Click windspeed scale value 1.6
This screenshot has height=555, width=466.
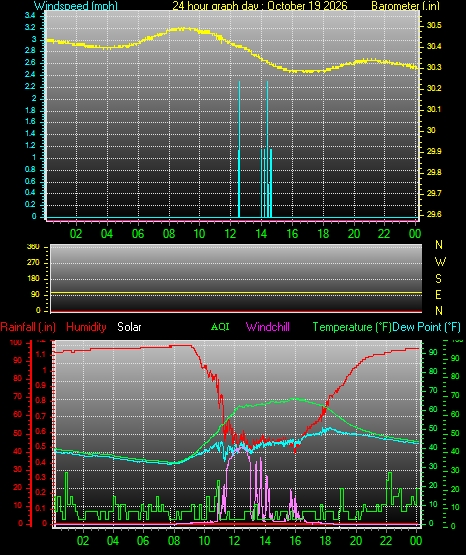point(30,121)
